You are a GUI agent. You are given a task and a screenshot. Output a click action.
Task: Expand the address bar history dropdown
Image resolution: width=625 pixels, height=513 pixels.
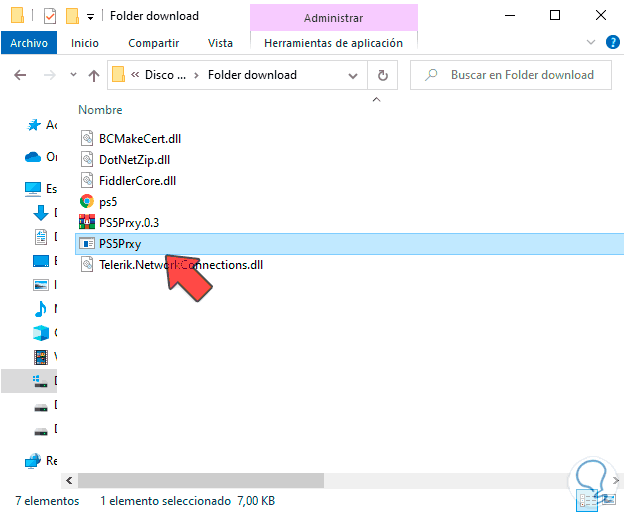(x=353, y=75)
